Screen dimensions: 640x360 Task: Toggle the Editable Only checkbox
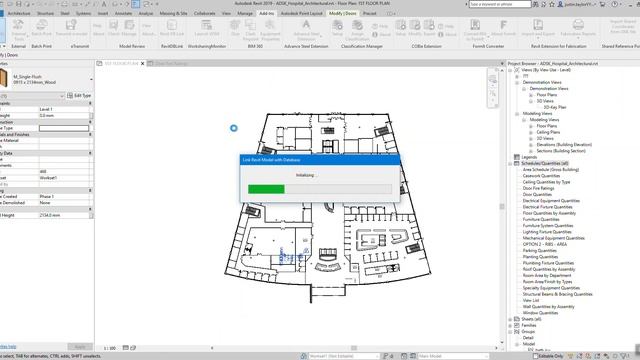point(536,356)
